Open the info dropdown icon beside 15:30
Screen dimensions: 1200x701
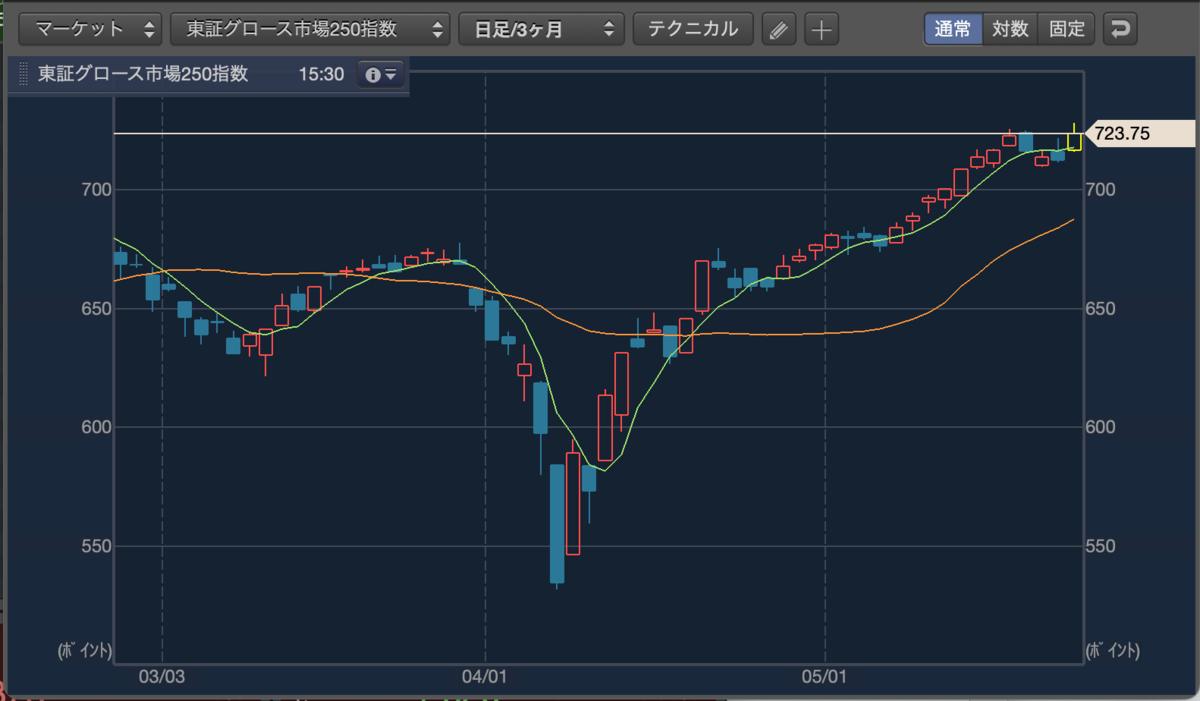[x=381, y=75]
